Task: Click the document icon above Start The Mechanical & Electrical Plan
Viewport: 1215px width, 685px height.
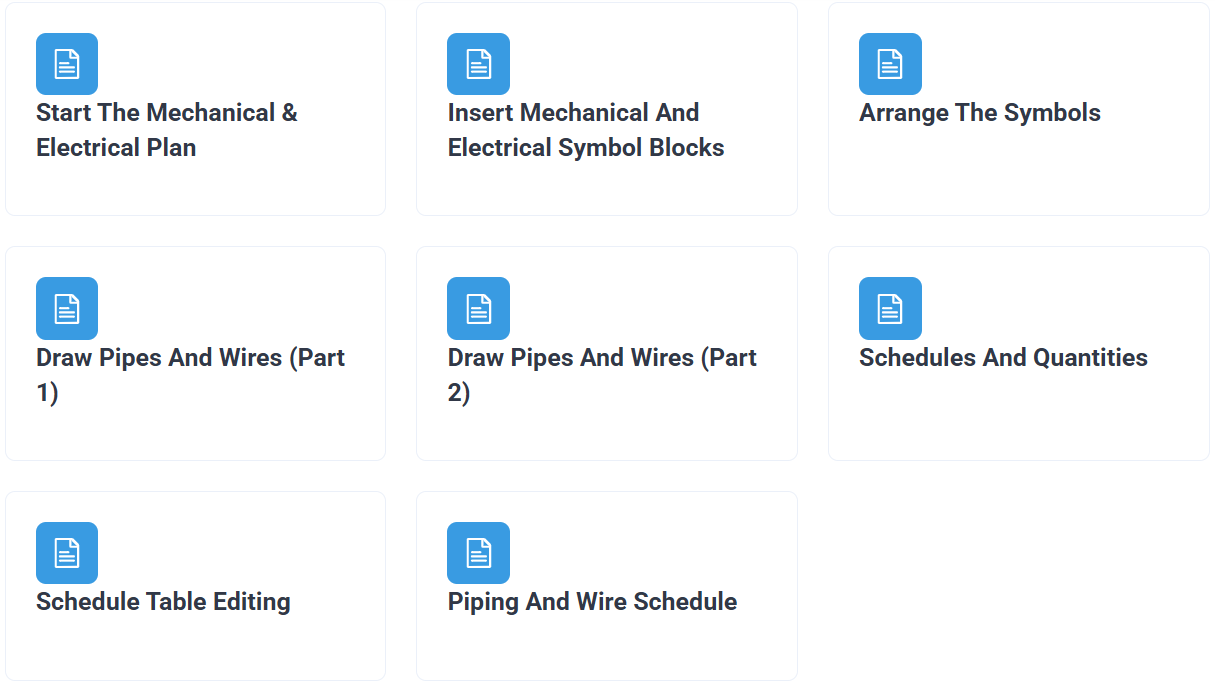Action: pos(67,64)
